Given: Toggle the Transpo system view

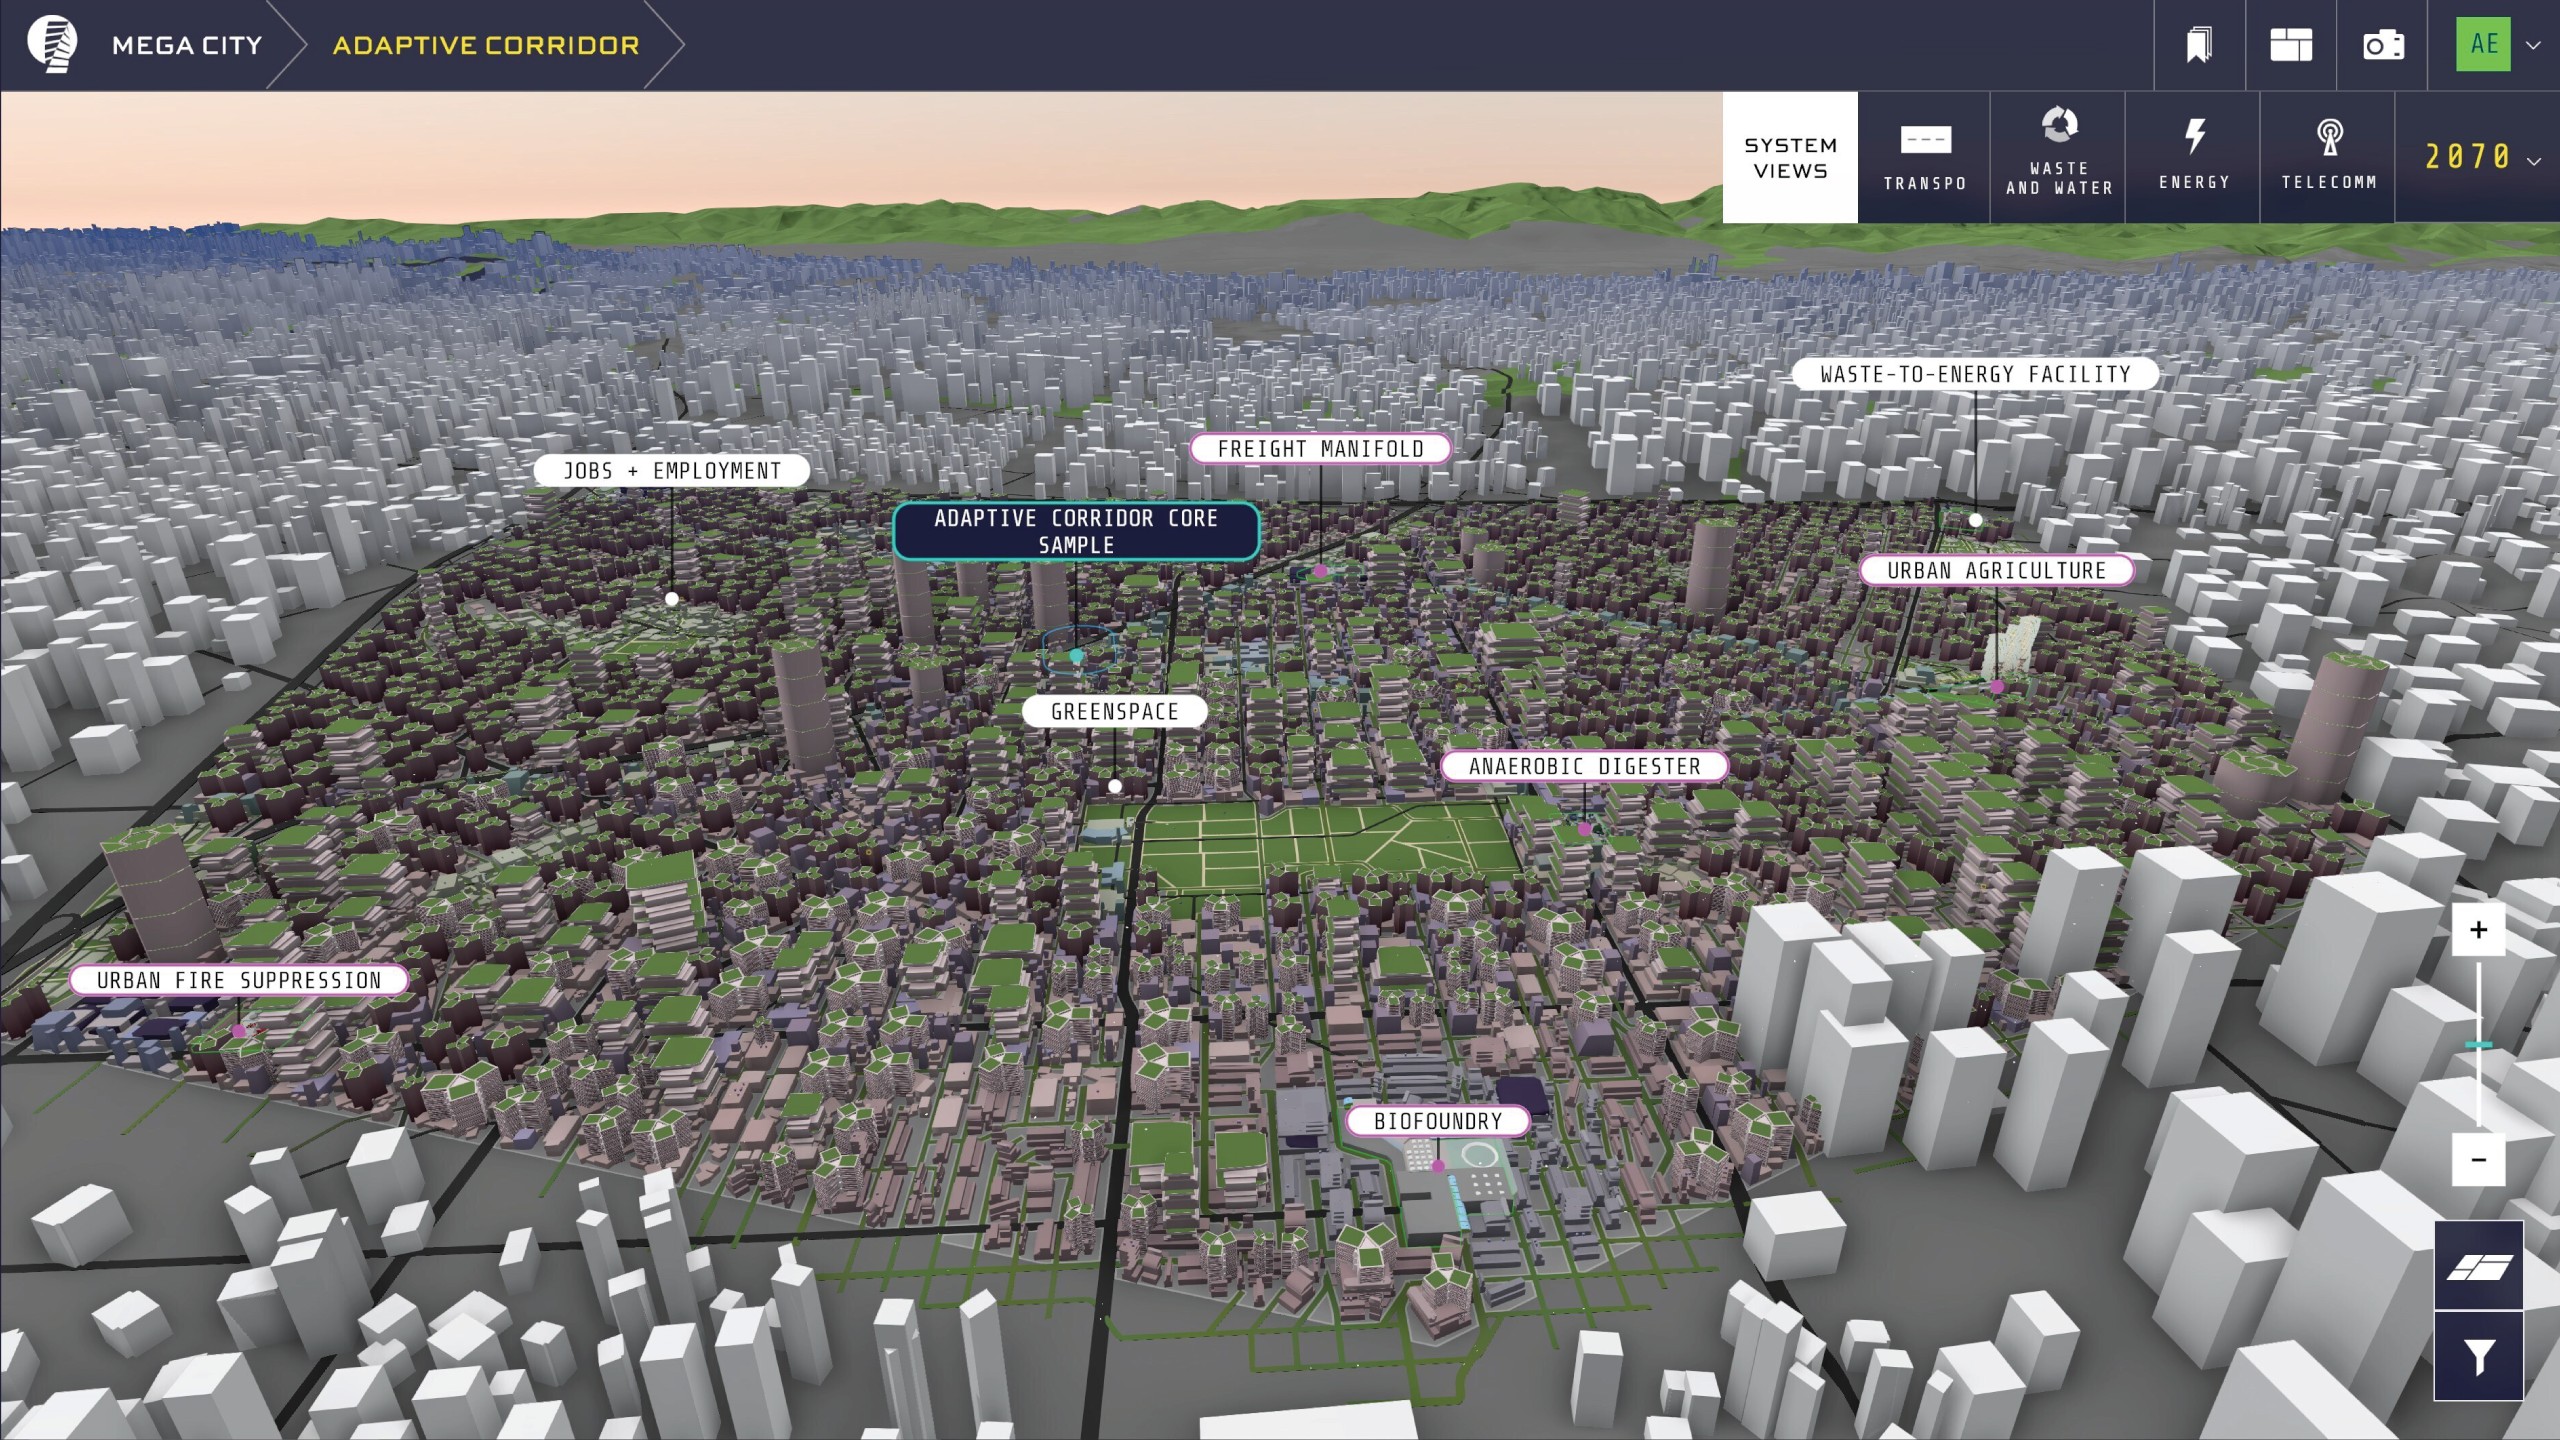Looking at the screenshot, I should (x=1925, y=157).
